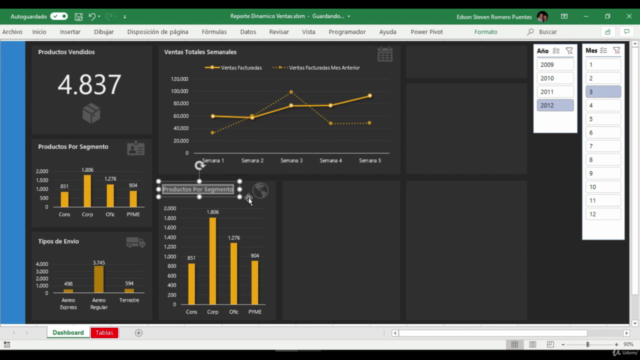
Task: Click the rotation handle of selected text box
Action: (x=199, y=165)
